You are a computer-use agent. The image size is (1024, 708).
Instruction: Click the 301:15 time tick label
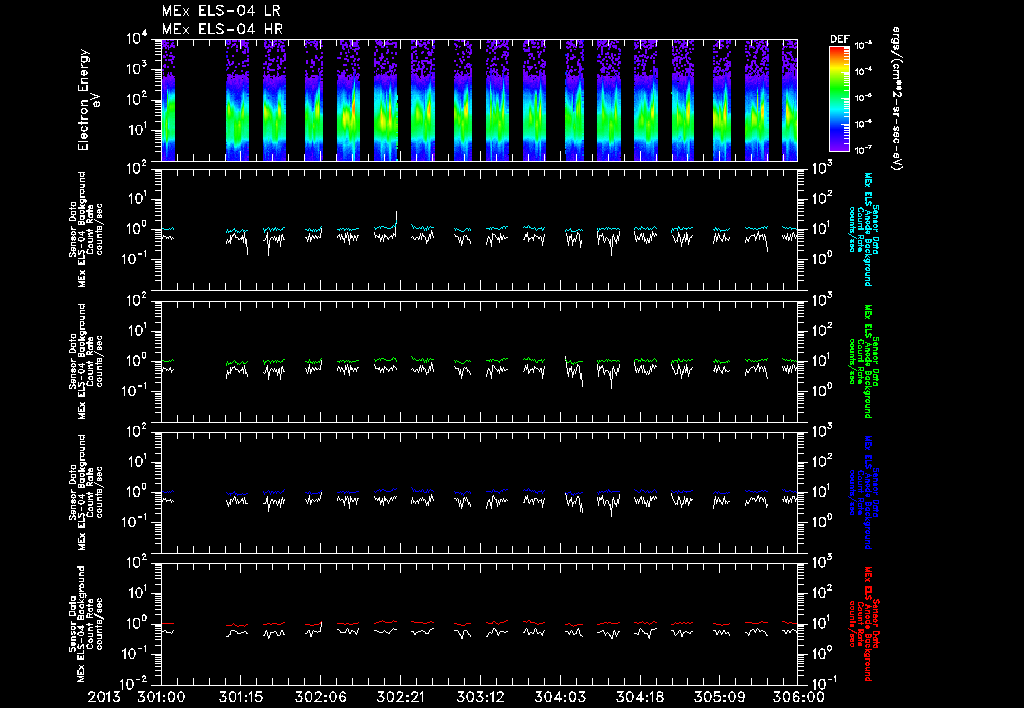tap(241, 698)
